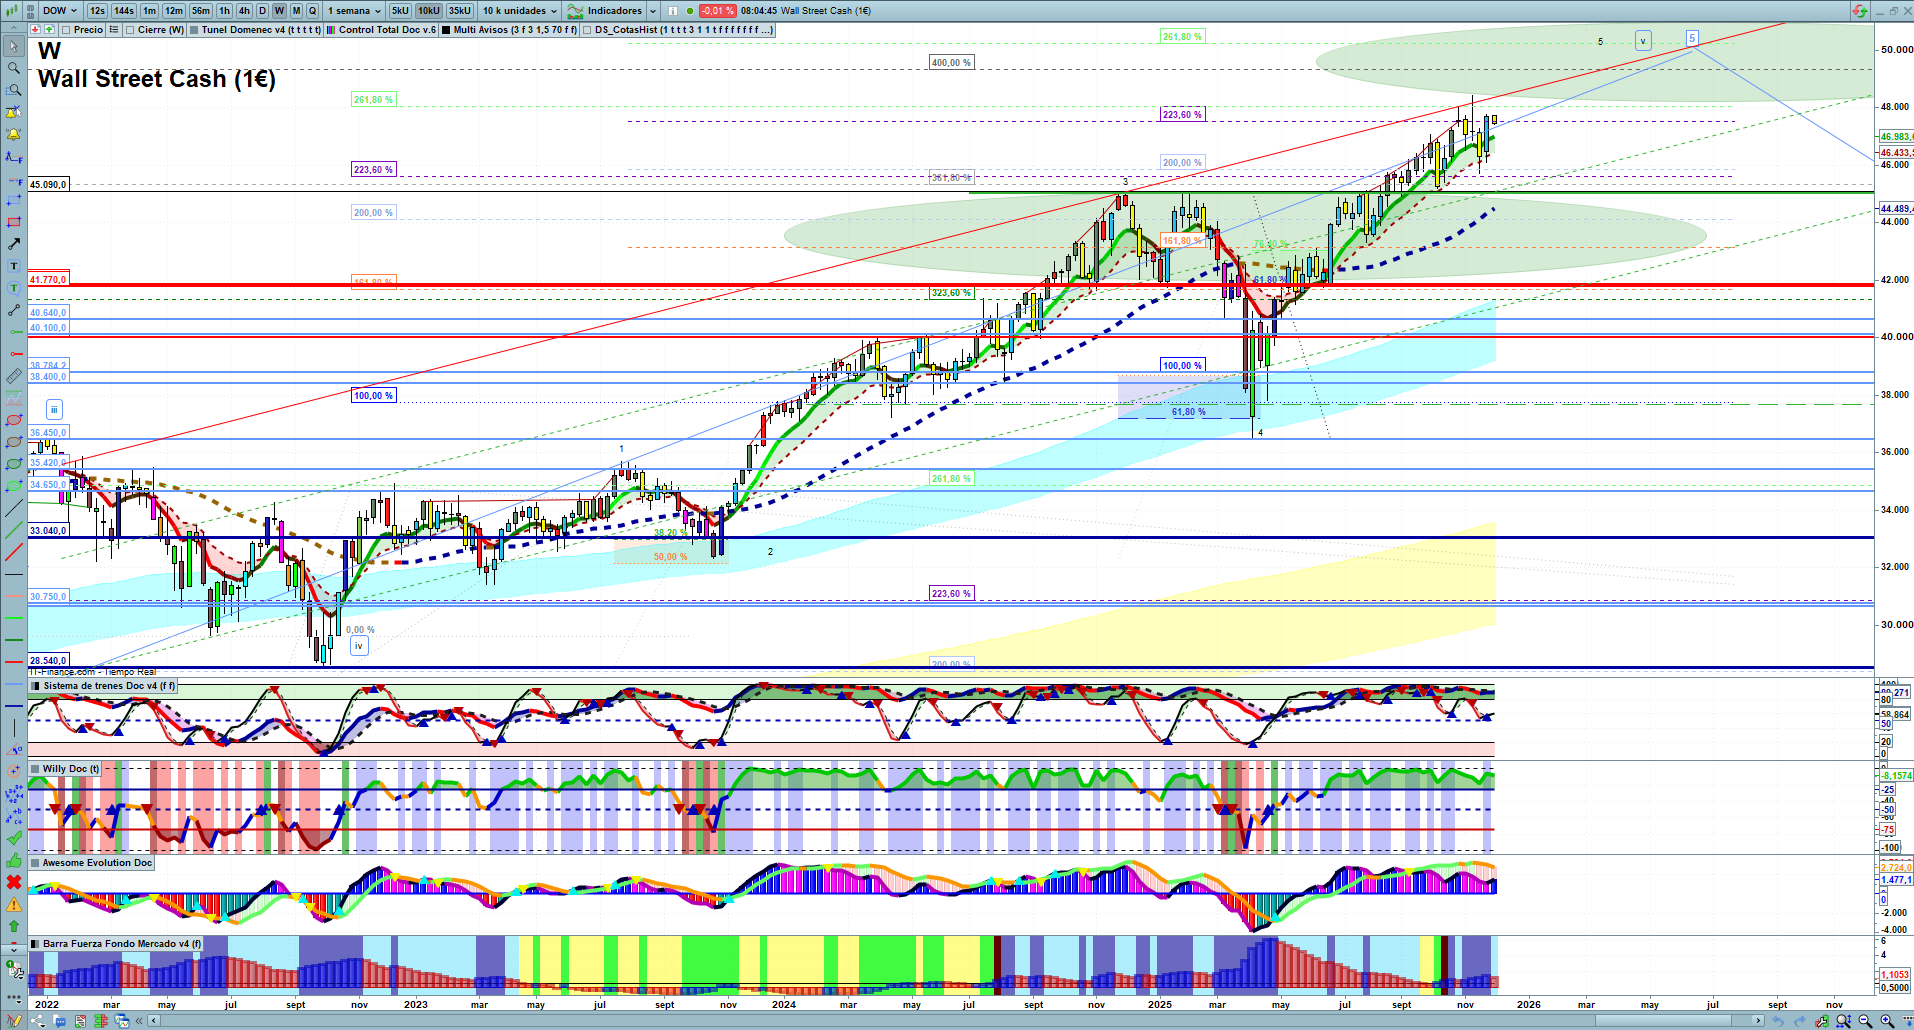Image resolution: width=1914 pixels, height=1030 pixels.
Task: Zoom out using bottom-right magnifier
Action: (1865, 1021)
